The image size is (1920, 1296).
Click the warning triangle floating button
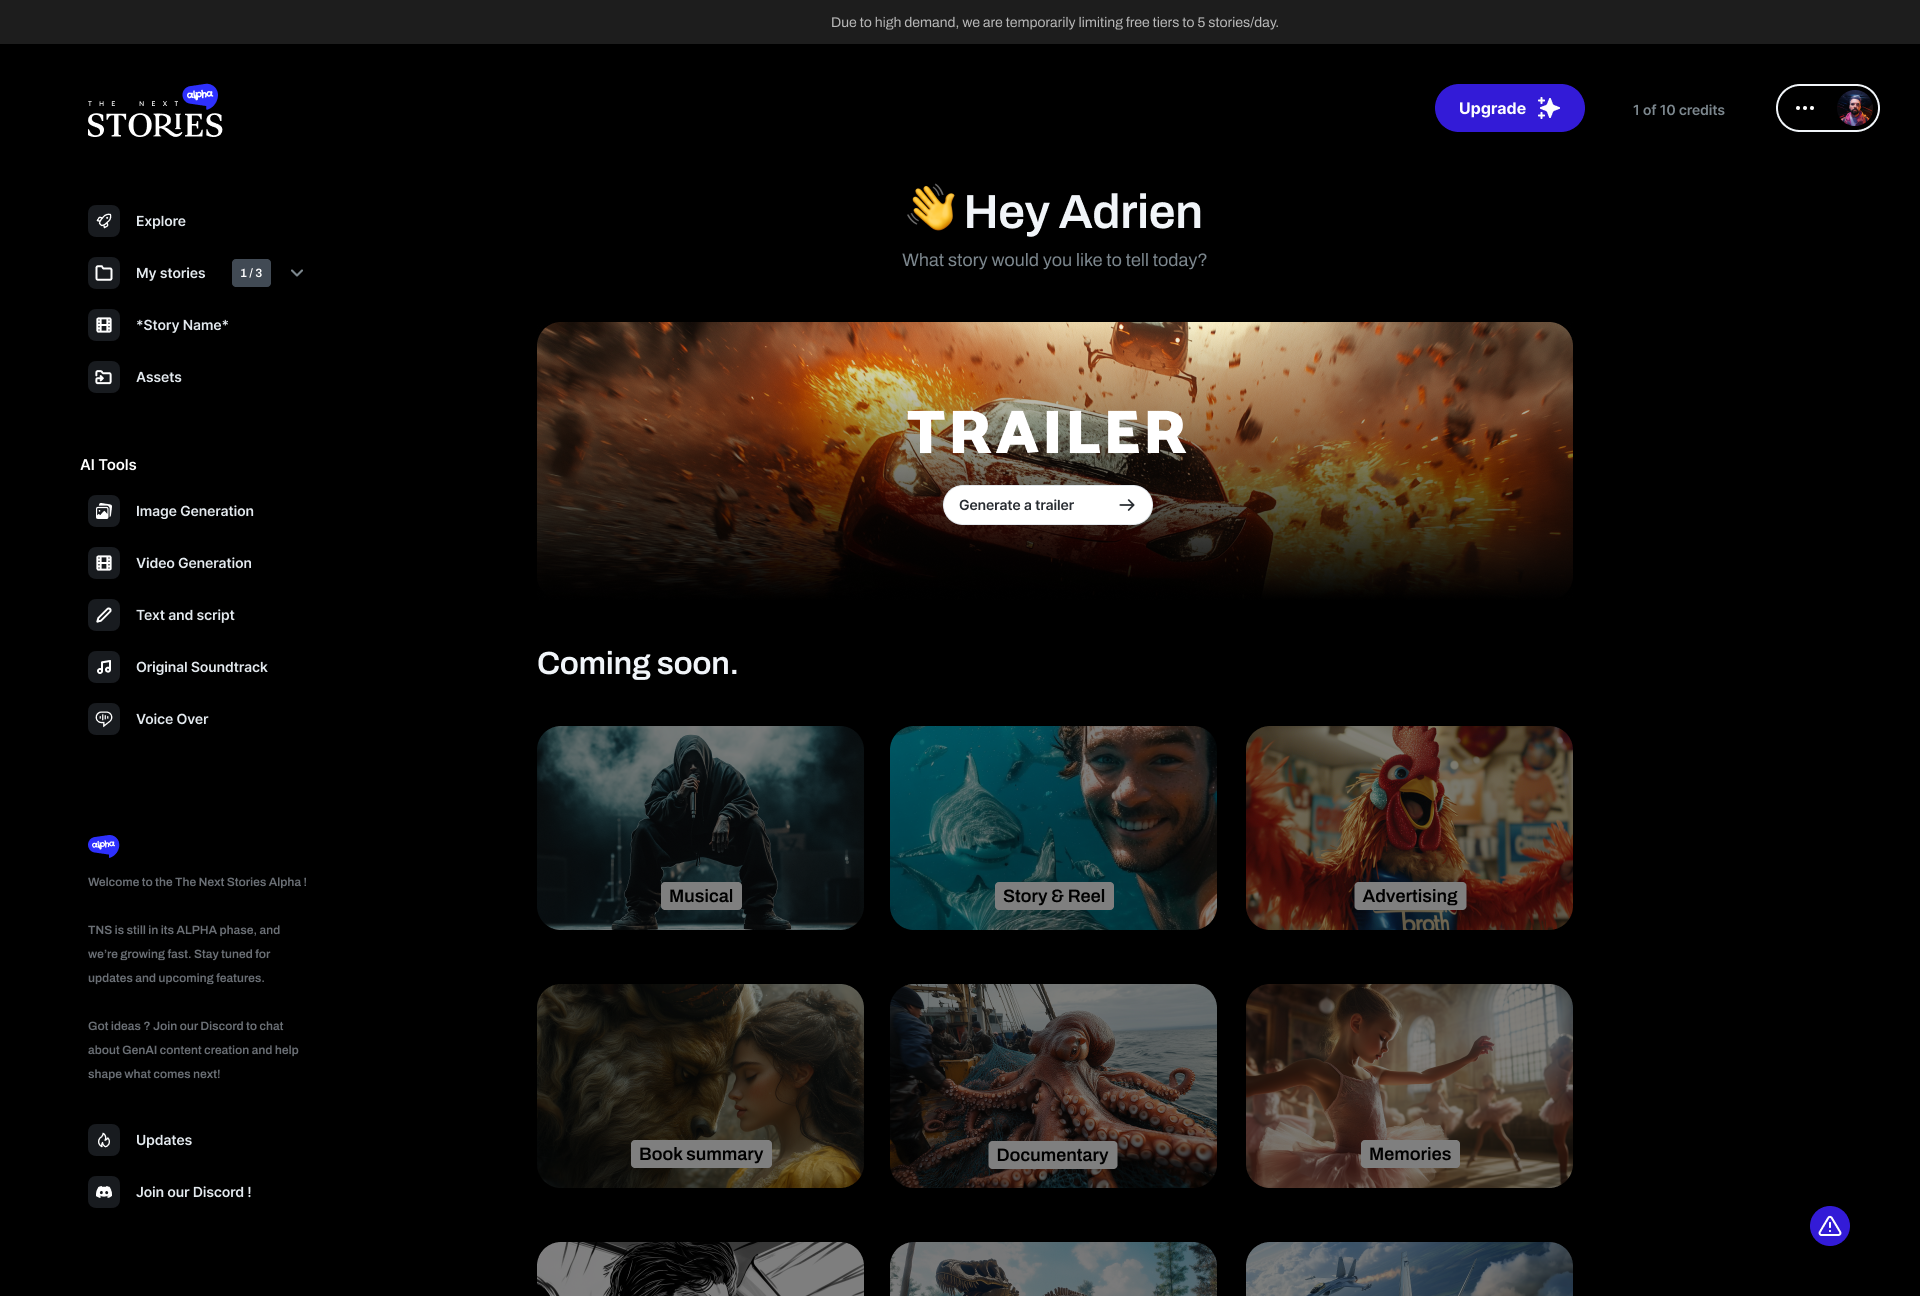click(x=1829, y=1226)
